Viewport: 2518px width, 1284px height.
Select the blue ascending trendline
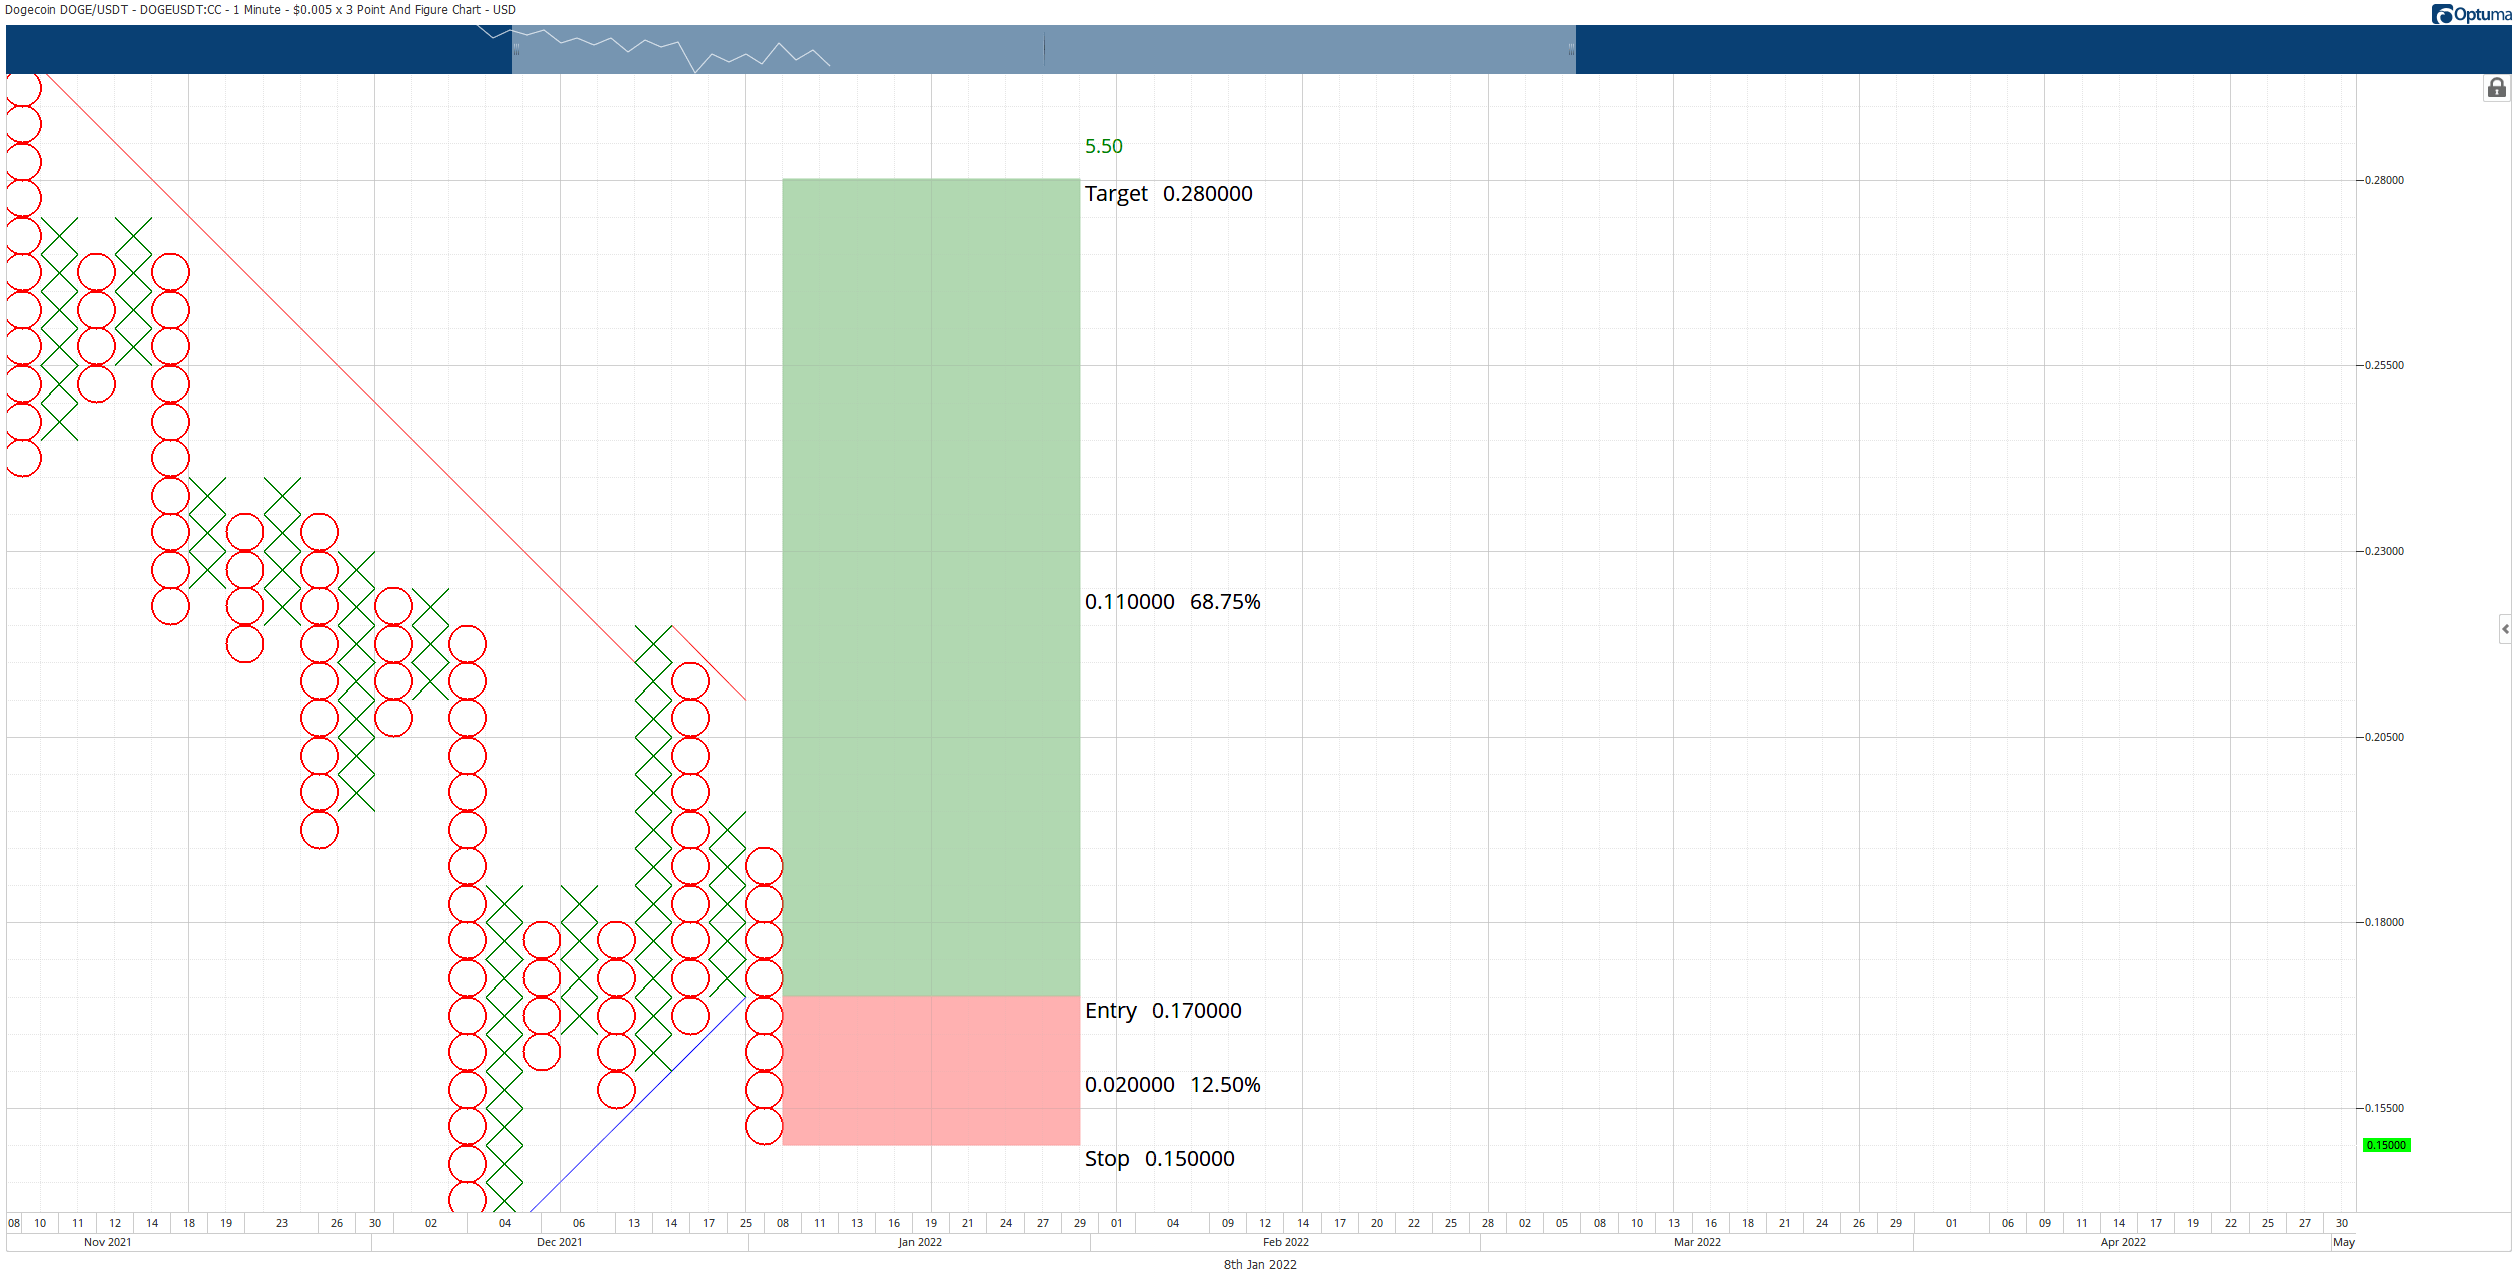639,1102
